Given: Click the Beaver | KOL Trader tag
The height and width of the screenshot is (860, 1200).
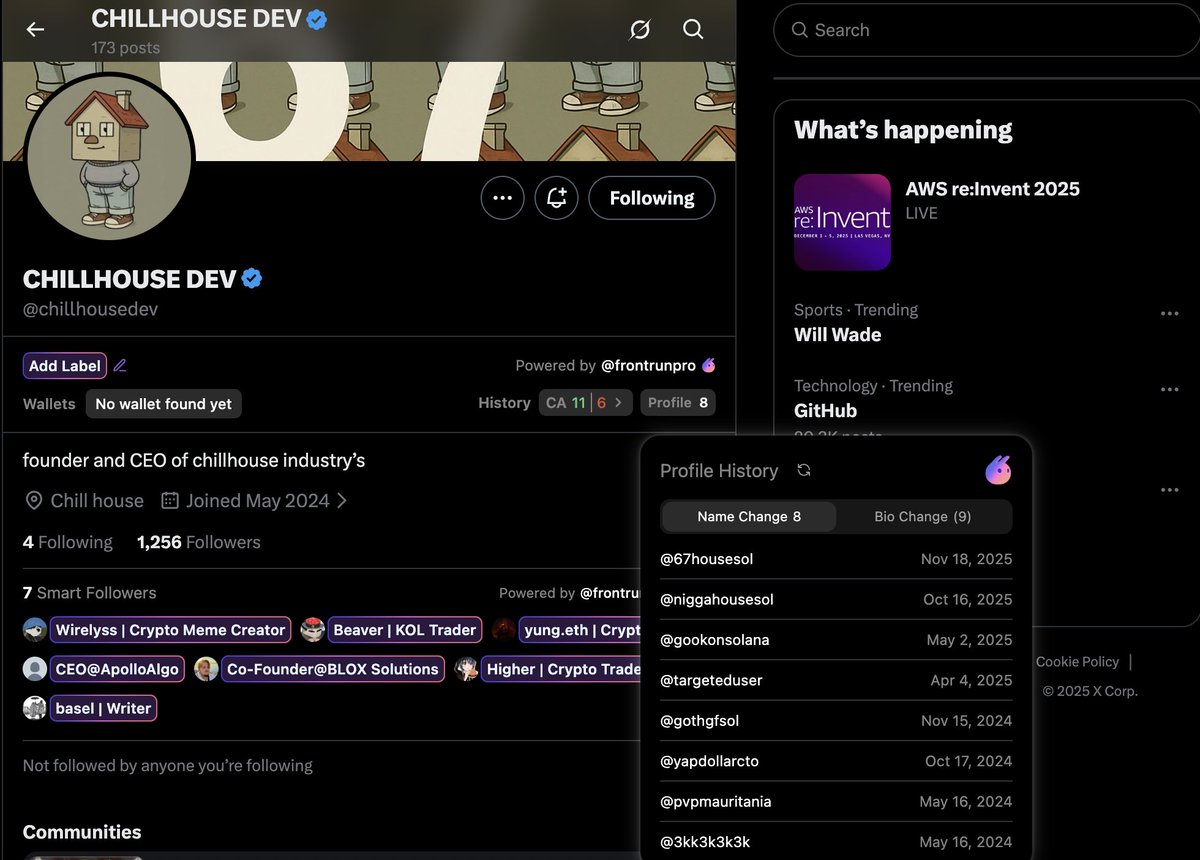Looking at the screenshot, I should point(405,630).
